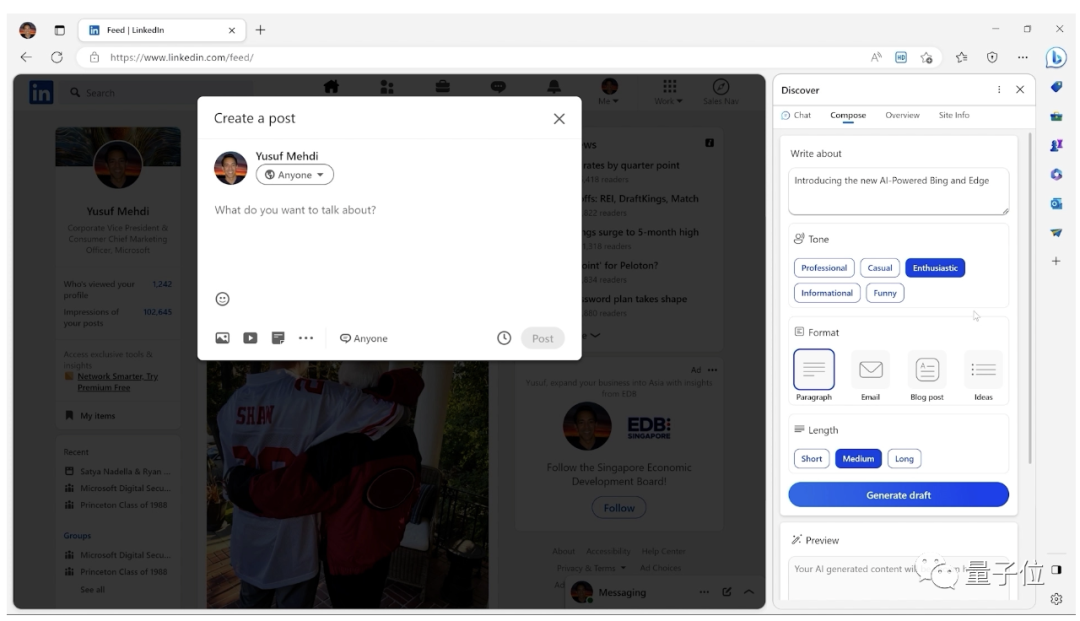
Task: Add a video to the post
Action: [250, 338]
